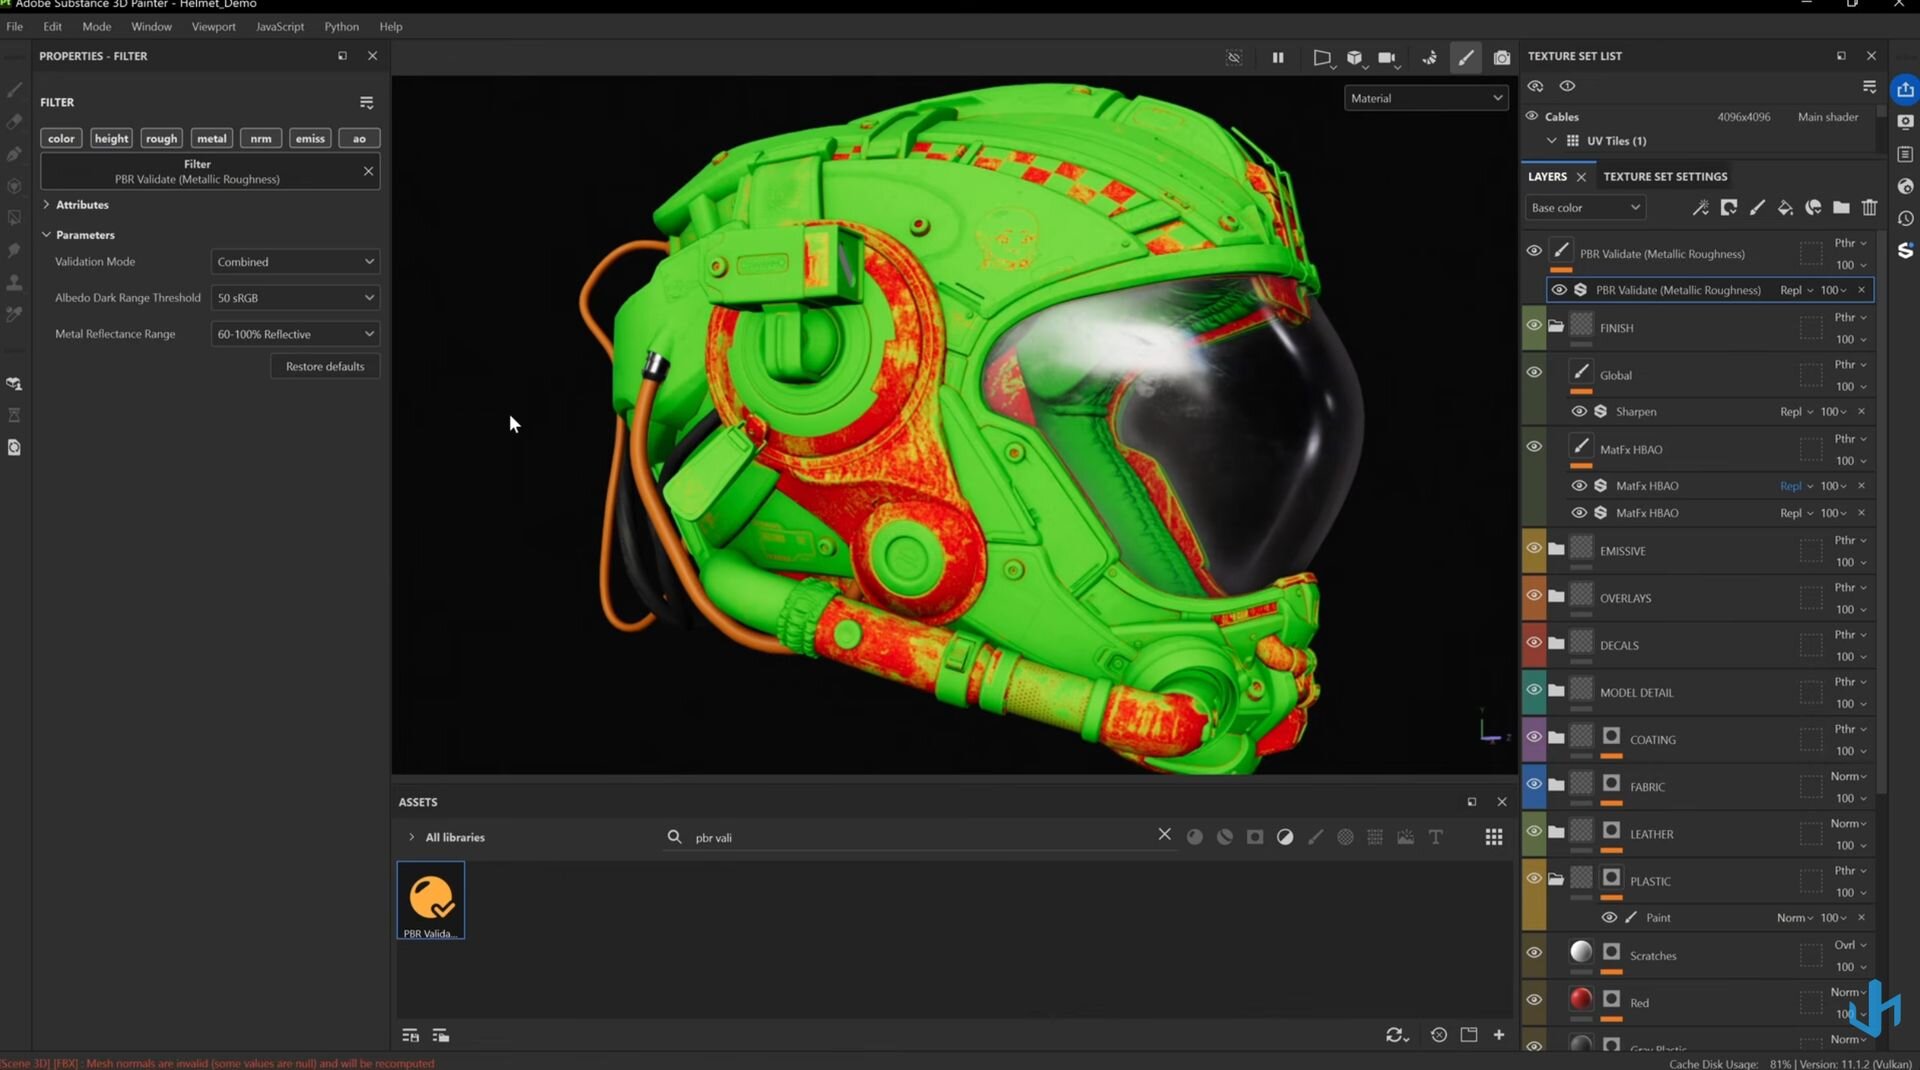This screenshot has width=1920, height=1070.
Task: Open the filter panel hamburger menu
Action: 366,103
